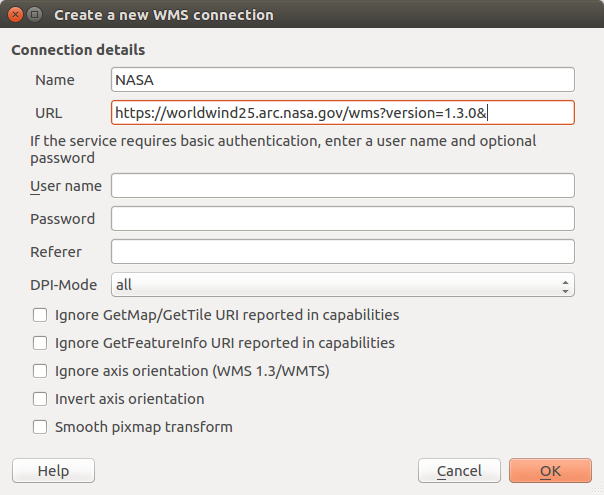Open Help for the WMS connection
This screenshot has height=495, width=604.
coord(53,471)
